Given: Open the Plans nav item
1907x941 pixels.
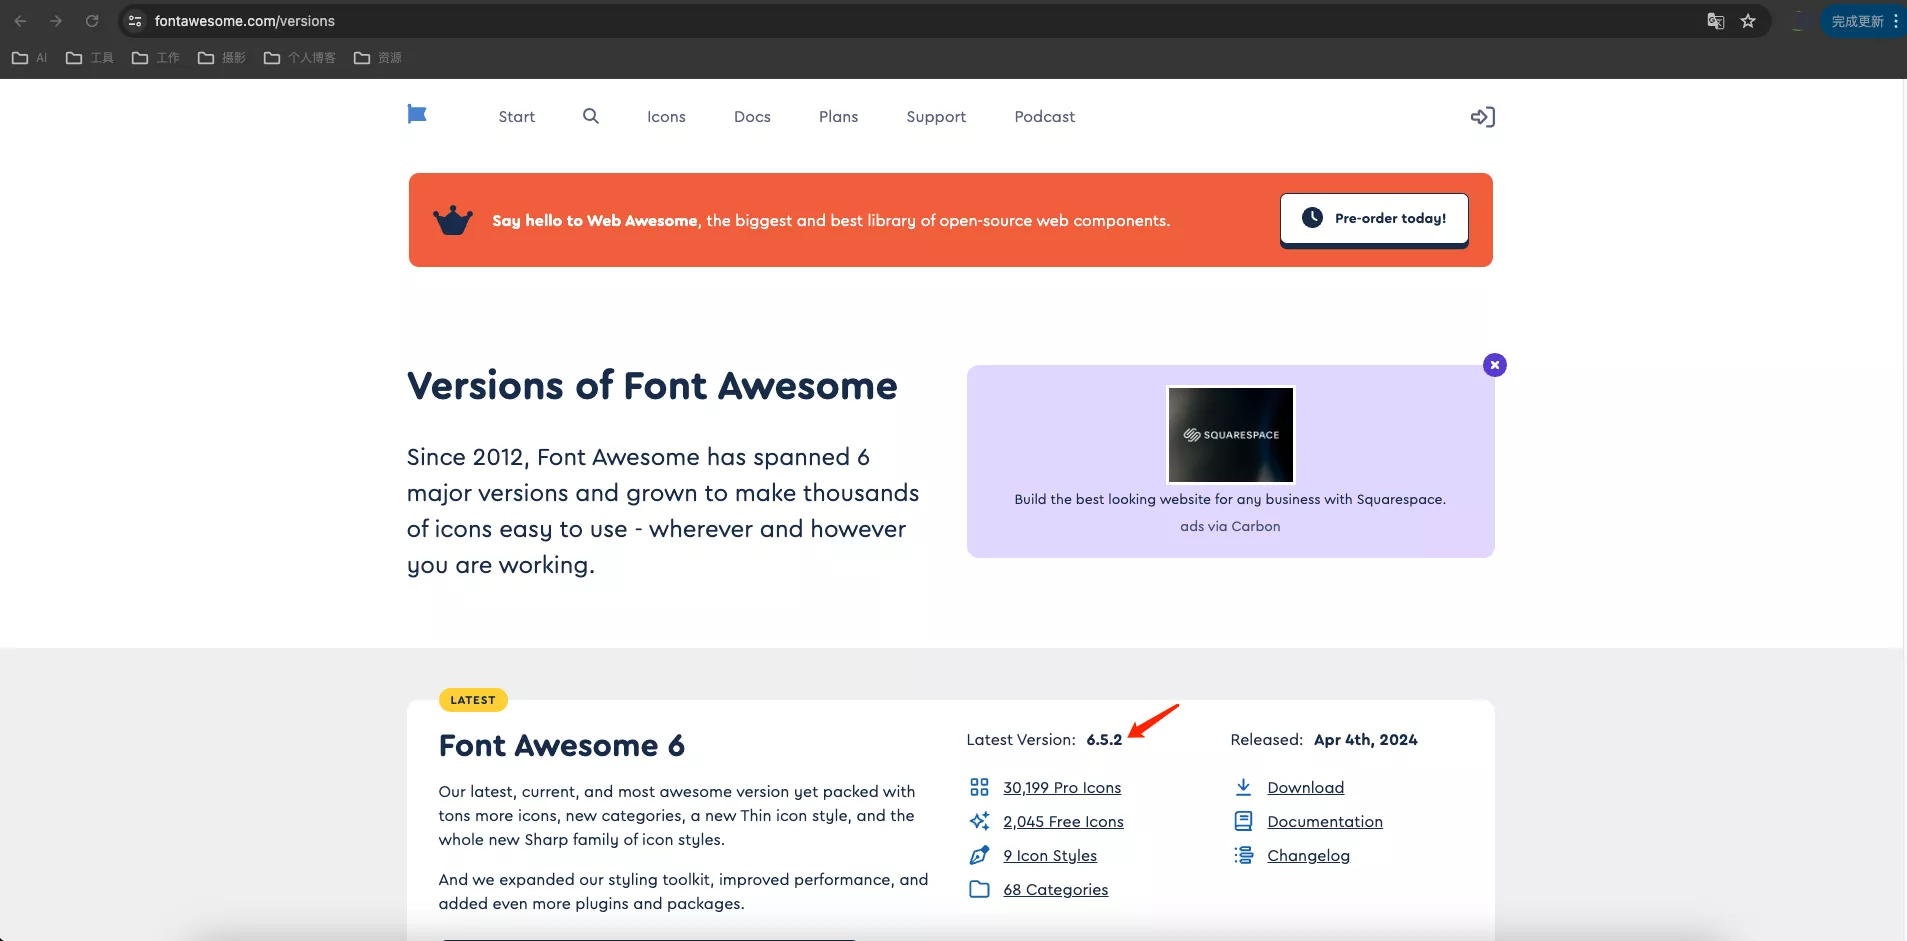Looking at the screenshot, I should click(838, 117).
